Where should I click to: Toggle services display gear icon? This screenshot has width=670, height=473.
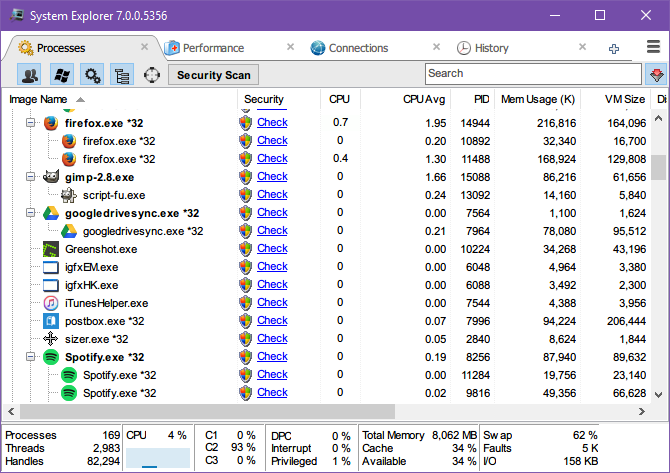point(92,74)
